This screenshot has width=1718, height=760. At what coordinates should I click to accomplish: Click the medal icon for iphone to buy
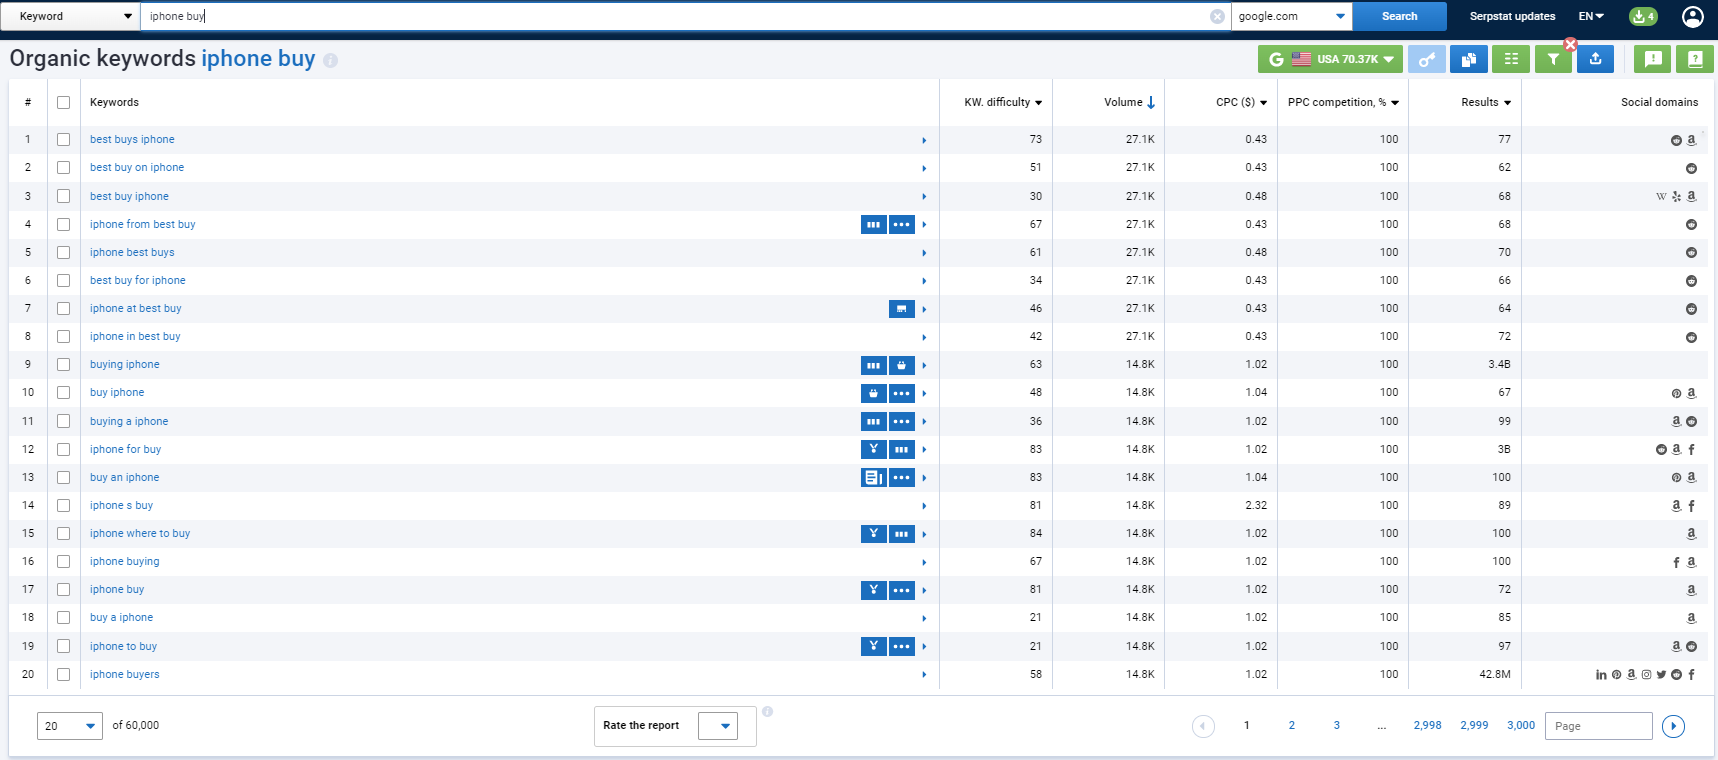pos(873,646)
